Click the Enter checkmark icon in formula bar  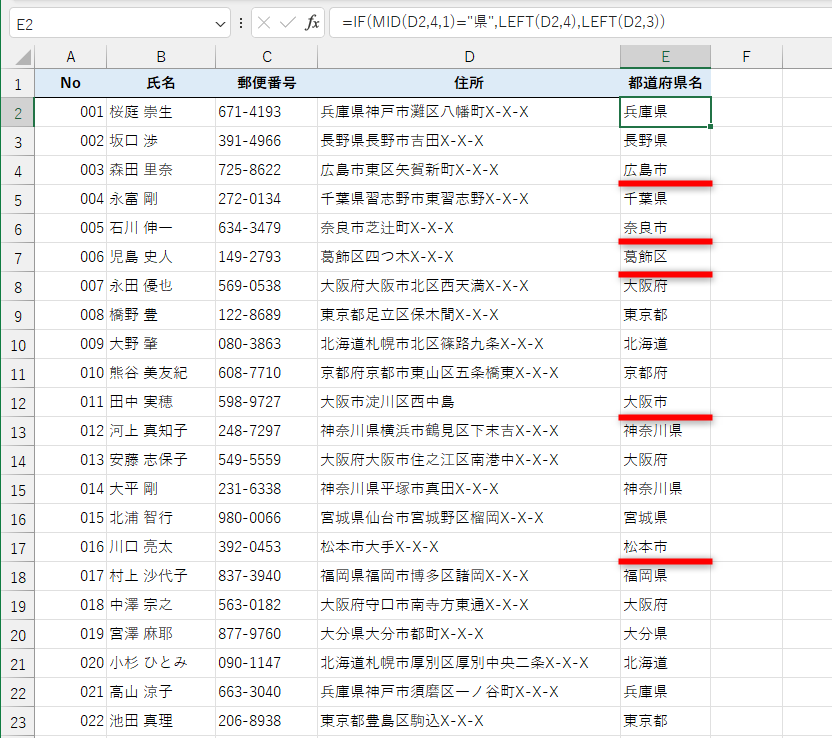[x=288, y=22]
